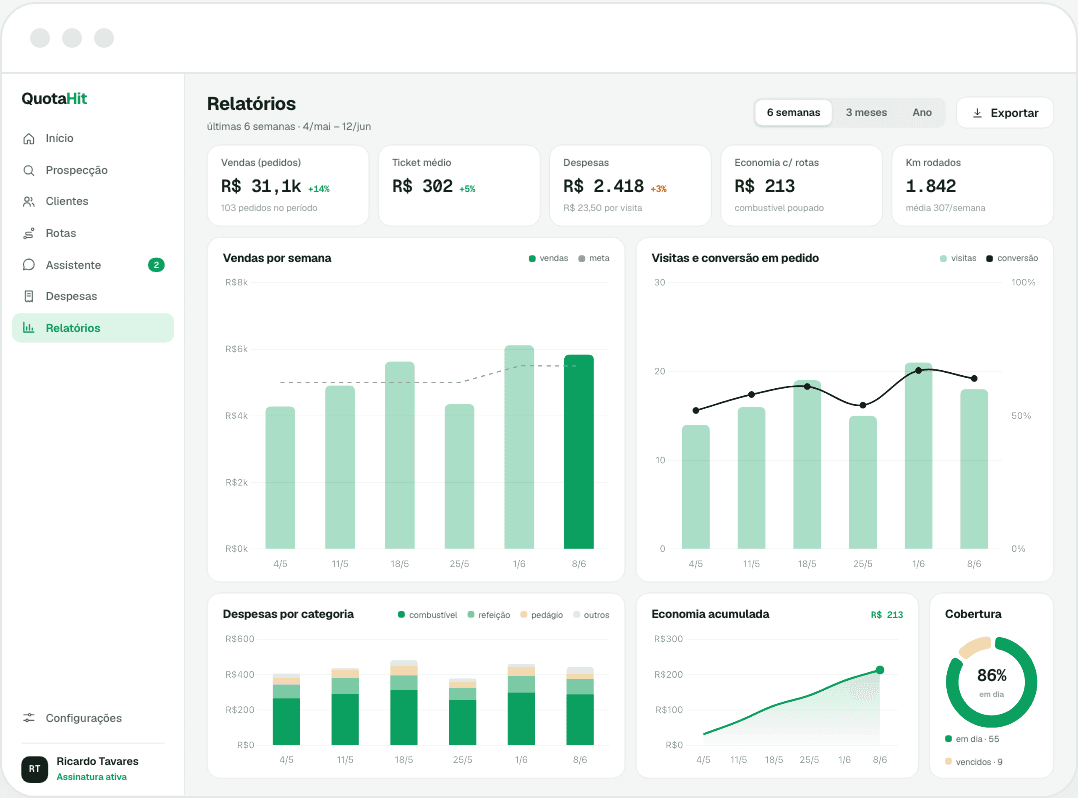Click the Clientes people icon
This screenshot has width=1078, height=798.
click(x=29, y=201)
